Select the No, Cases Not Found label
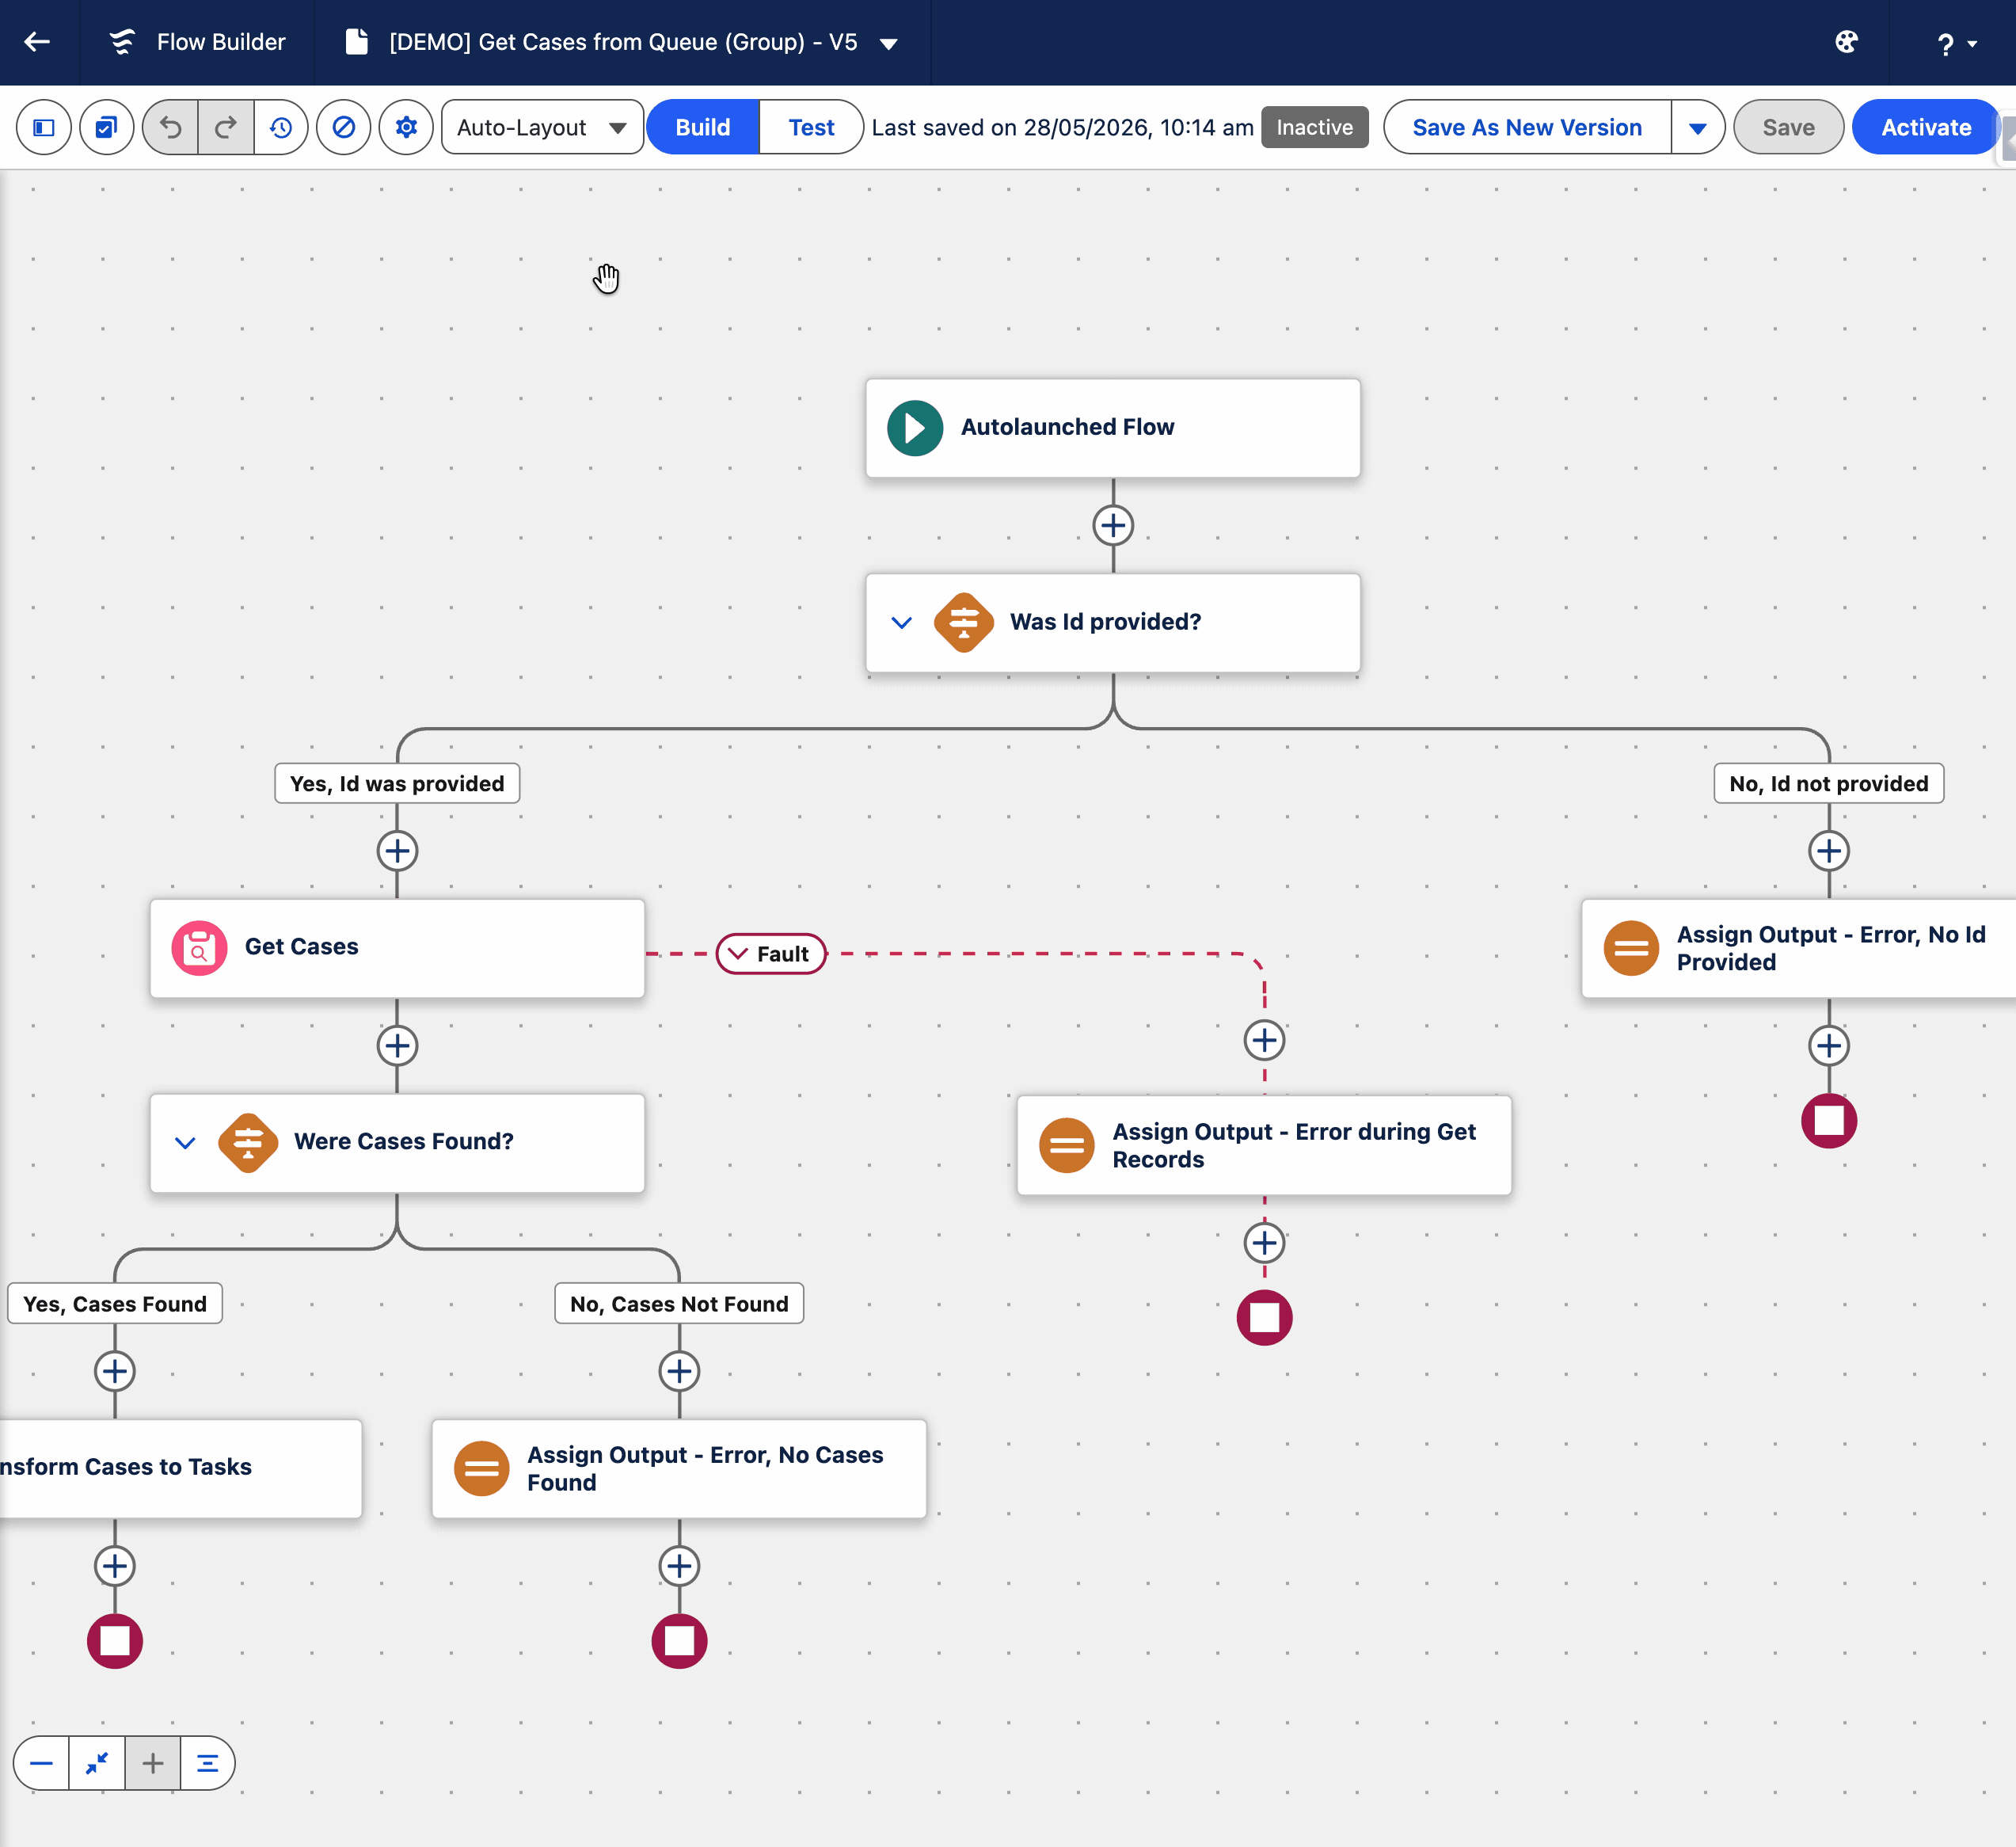 point(679,1303)
